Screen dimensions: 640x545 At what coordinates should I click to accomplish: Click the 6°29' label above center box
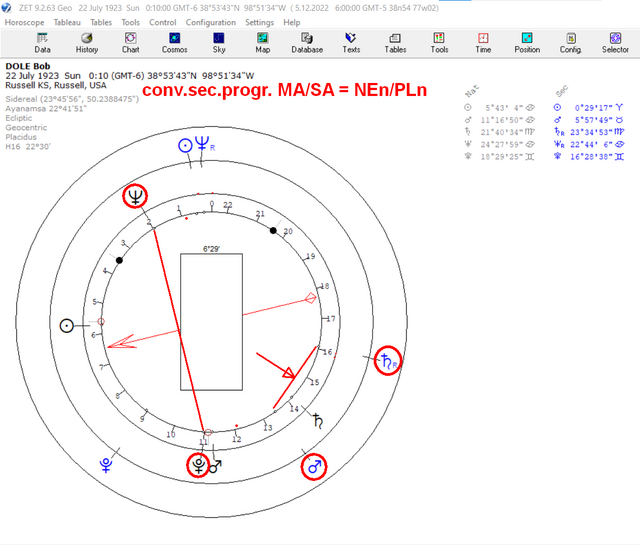211,249
